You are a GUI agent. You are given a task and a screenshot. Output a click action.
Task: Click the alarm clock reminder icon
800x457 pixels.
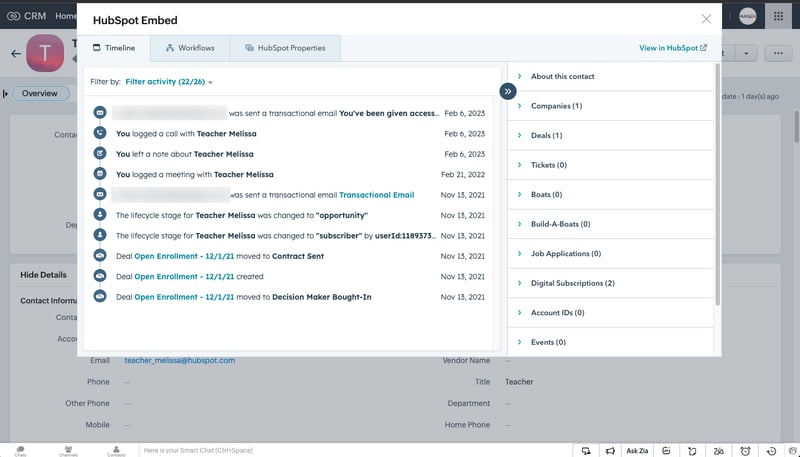click(x=745, y=451)
